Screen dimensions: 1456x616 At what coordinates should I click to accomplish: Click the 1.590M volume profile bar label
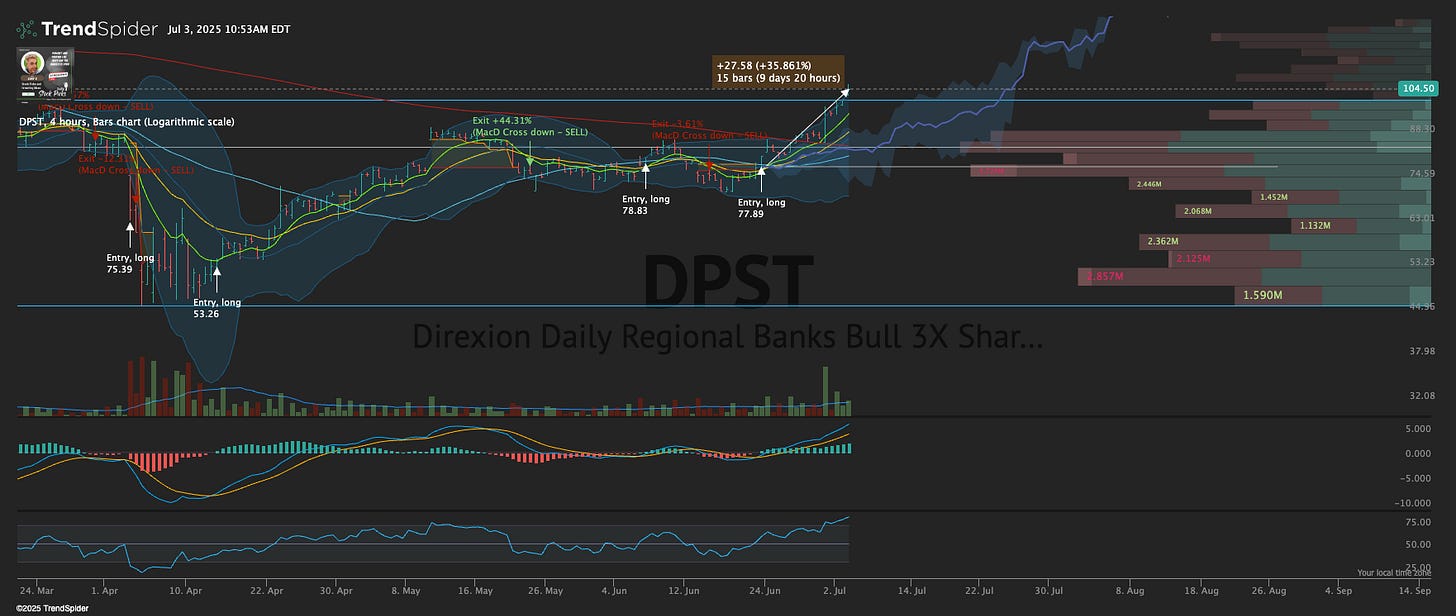(1263, 296)
